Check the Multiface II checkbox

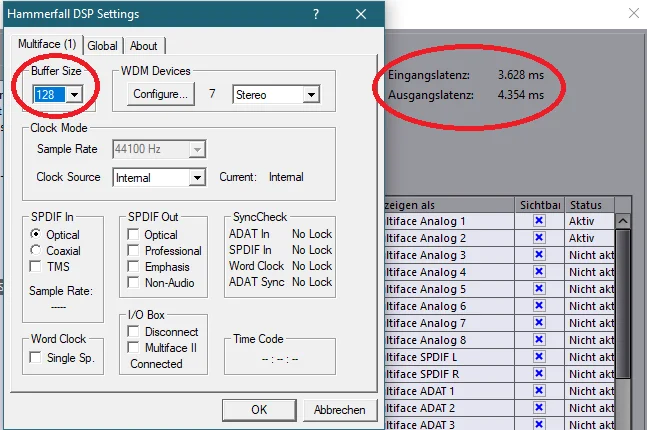(133, 347)
